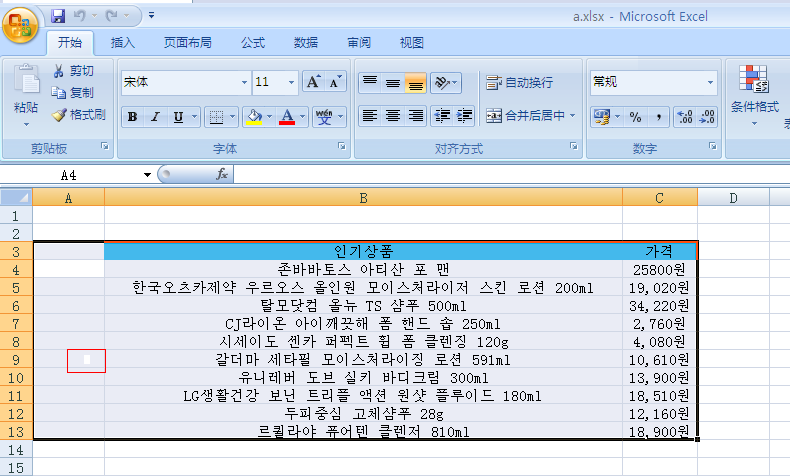Open the font name 宋体 dropdown

(244, 82)
